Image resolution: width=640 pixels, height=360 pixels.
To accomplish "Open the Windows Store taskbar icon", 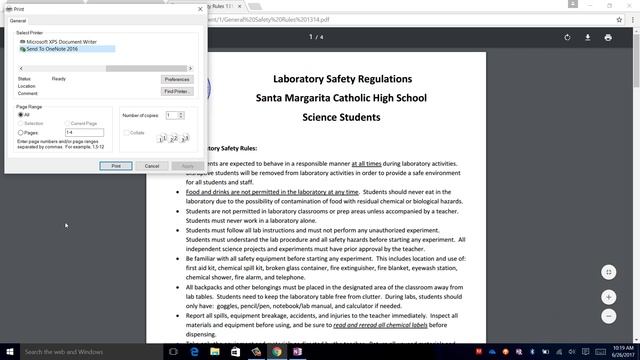I will [236, 352].
